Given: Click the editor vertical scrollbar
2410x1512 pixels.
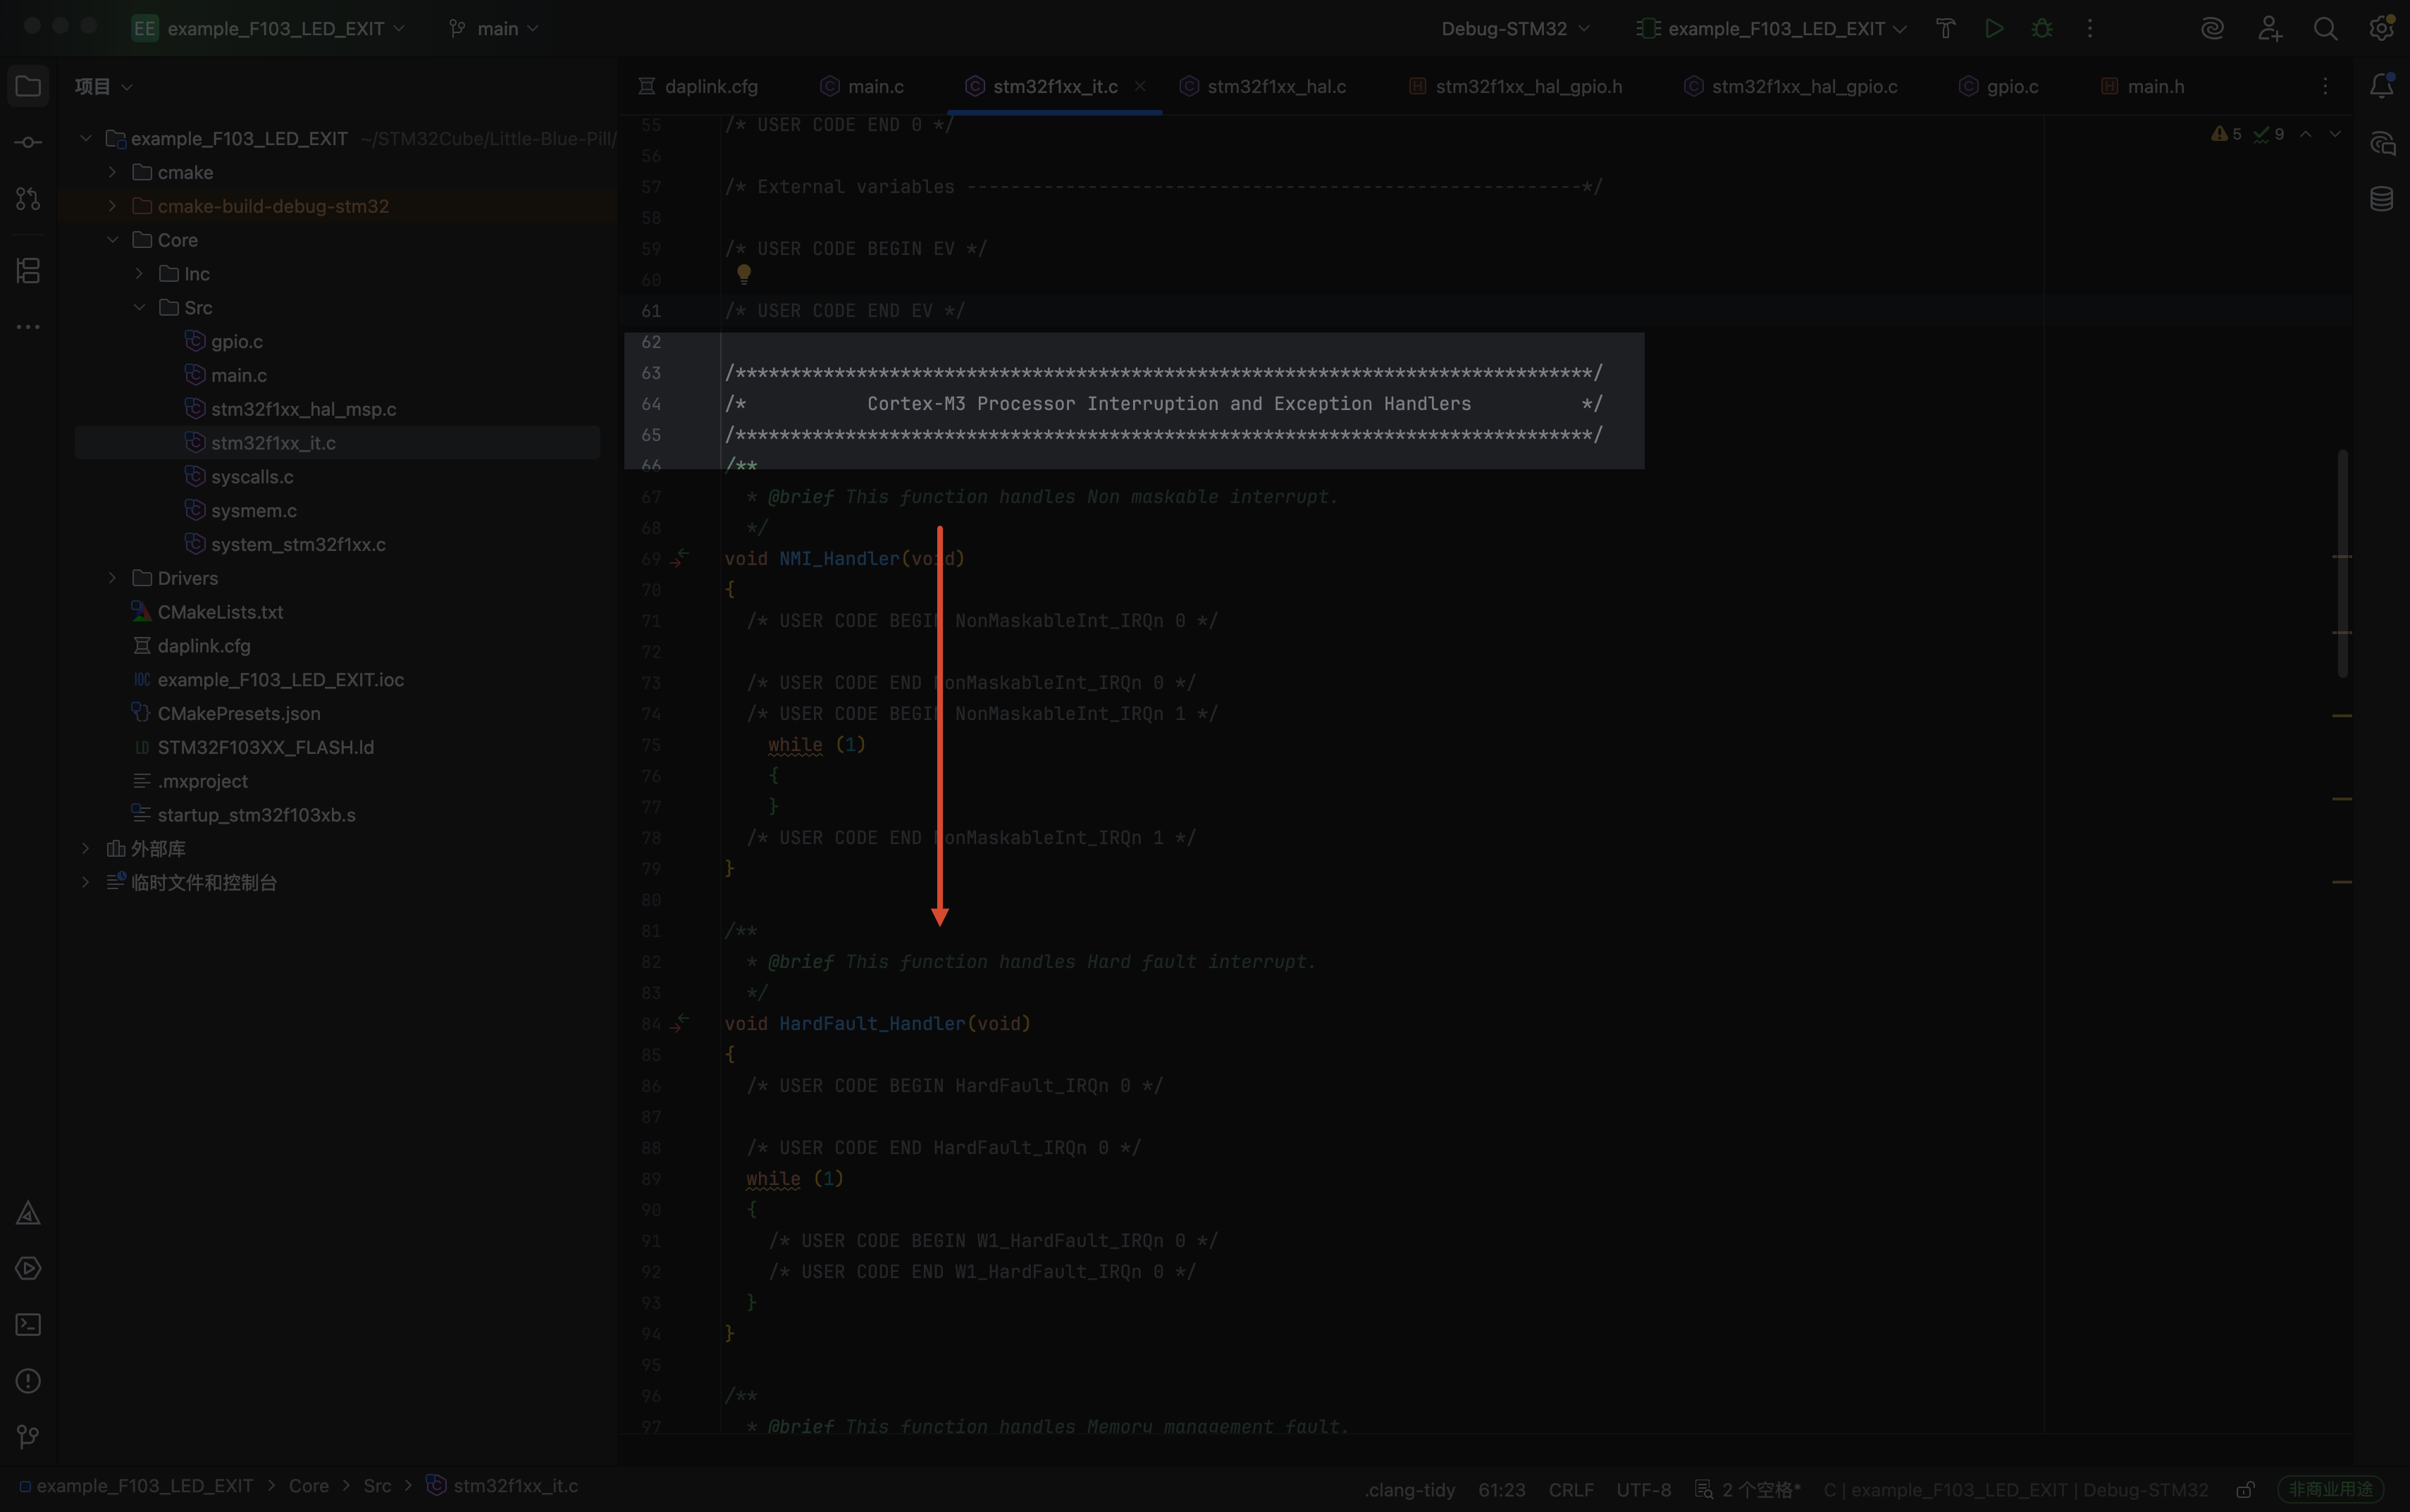Looking at the screenshot, I should click(x=2342, y=565).
